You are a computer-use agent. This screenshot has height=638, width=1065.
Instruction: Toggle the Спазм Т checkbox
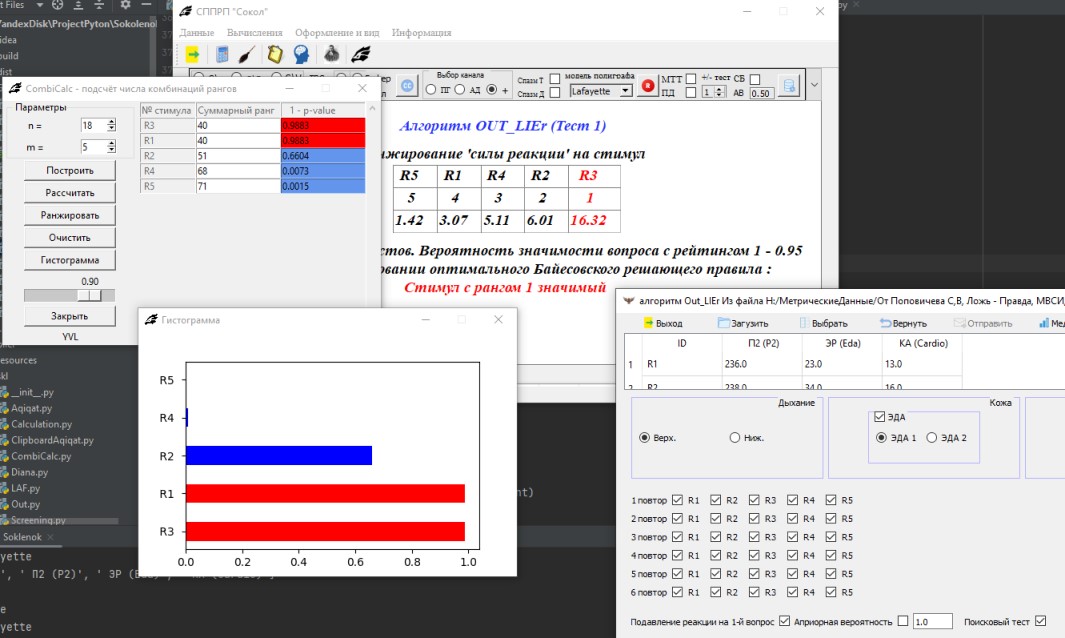[555, 79]
